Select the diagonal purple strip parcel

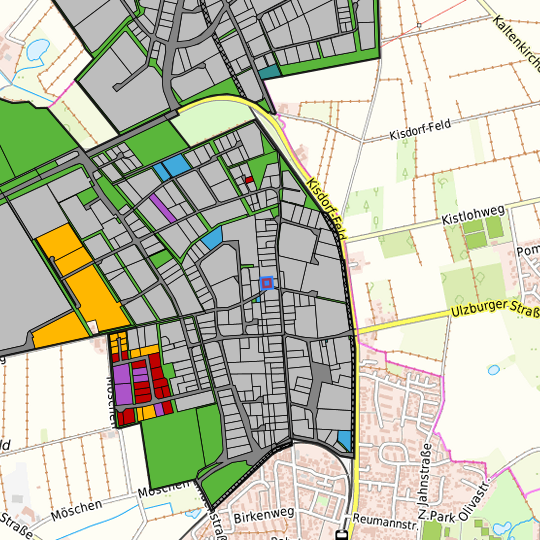163,208
